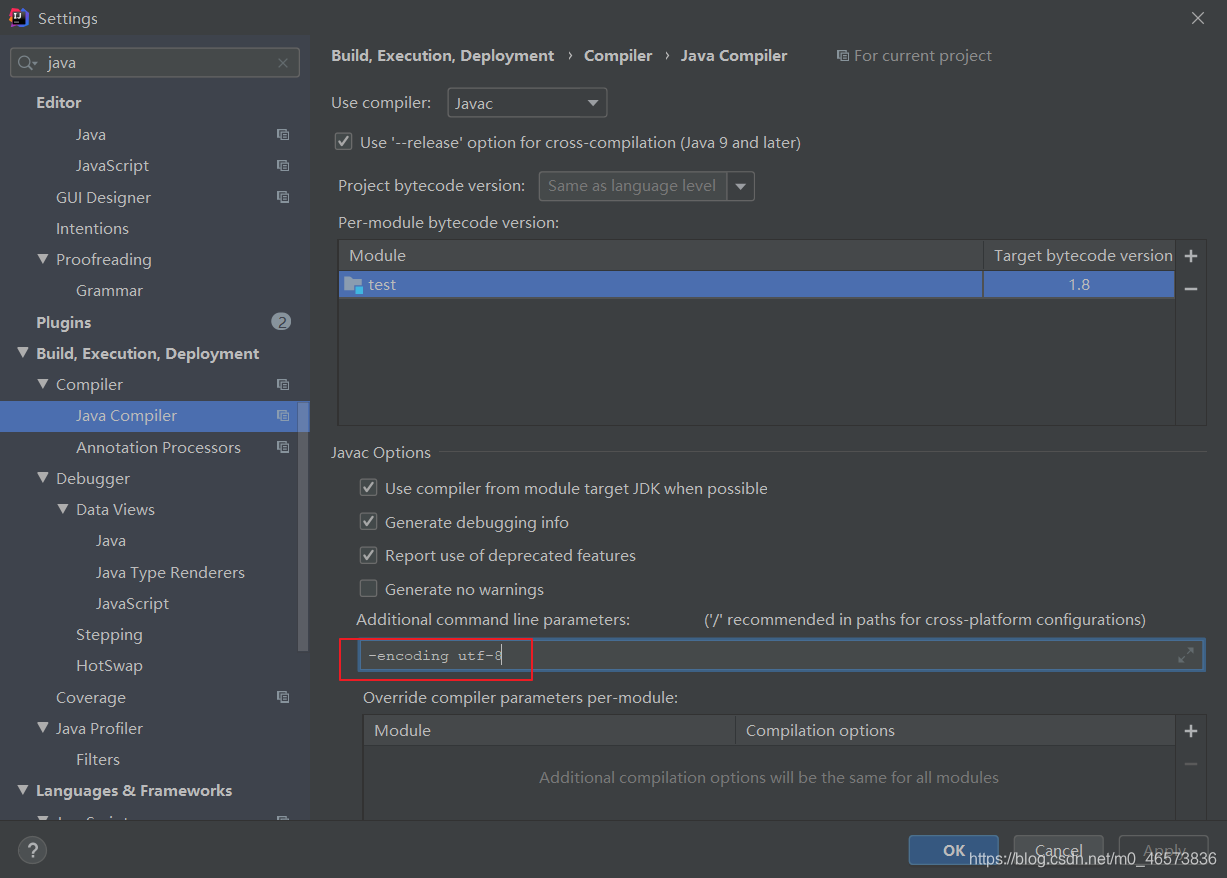Open Filters under Java Profiler
Image resolution: width=1227 pixels, height=878 pixels.
pyautogui.click(x=98, y=759)
